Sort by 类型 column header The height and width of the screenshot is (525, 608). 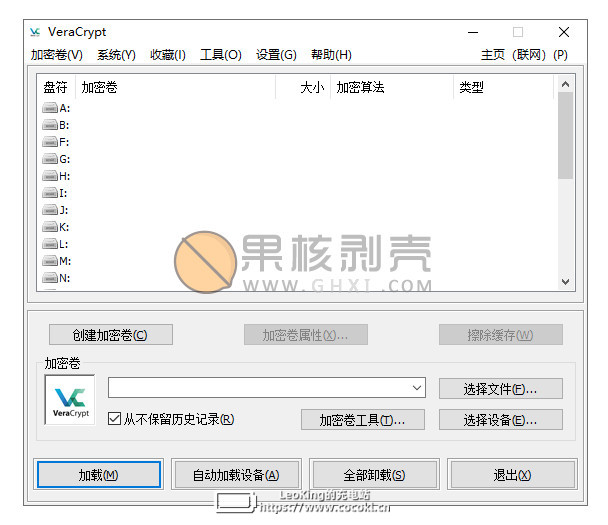(503, 87)
